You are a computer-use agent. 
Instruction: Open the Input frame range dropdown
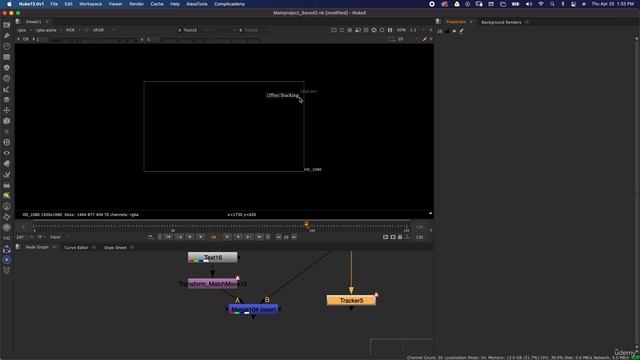(60, 237)
